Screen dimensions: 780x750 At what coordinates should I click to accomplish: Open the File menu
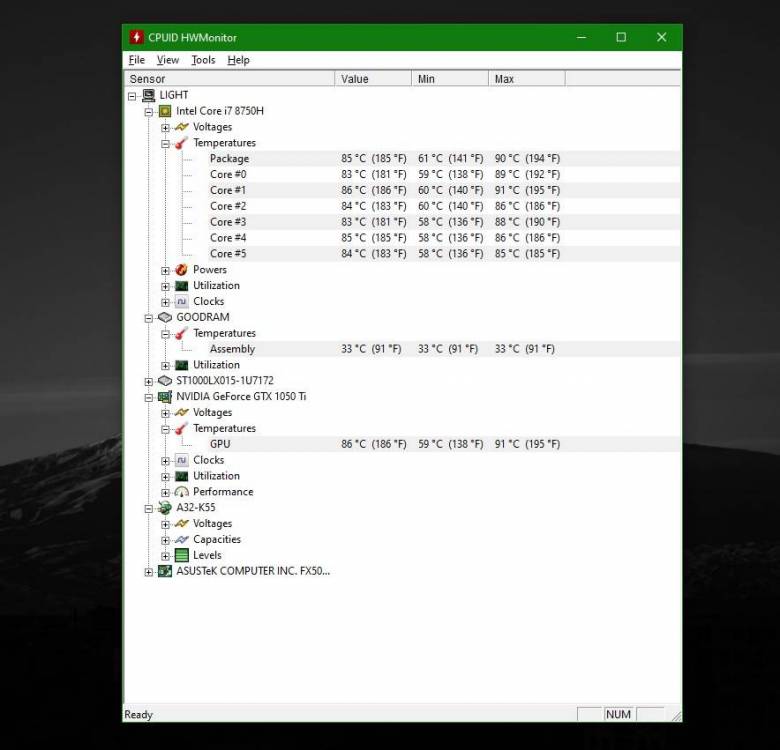137,60
